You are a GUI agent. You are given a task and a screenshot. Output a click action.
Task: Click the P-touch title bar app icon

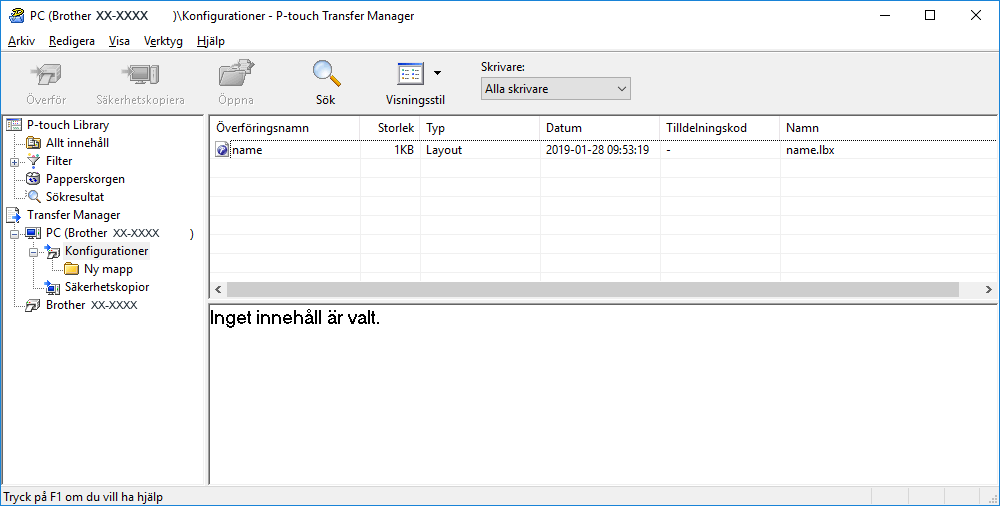(x=16, y=15)
